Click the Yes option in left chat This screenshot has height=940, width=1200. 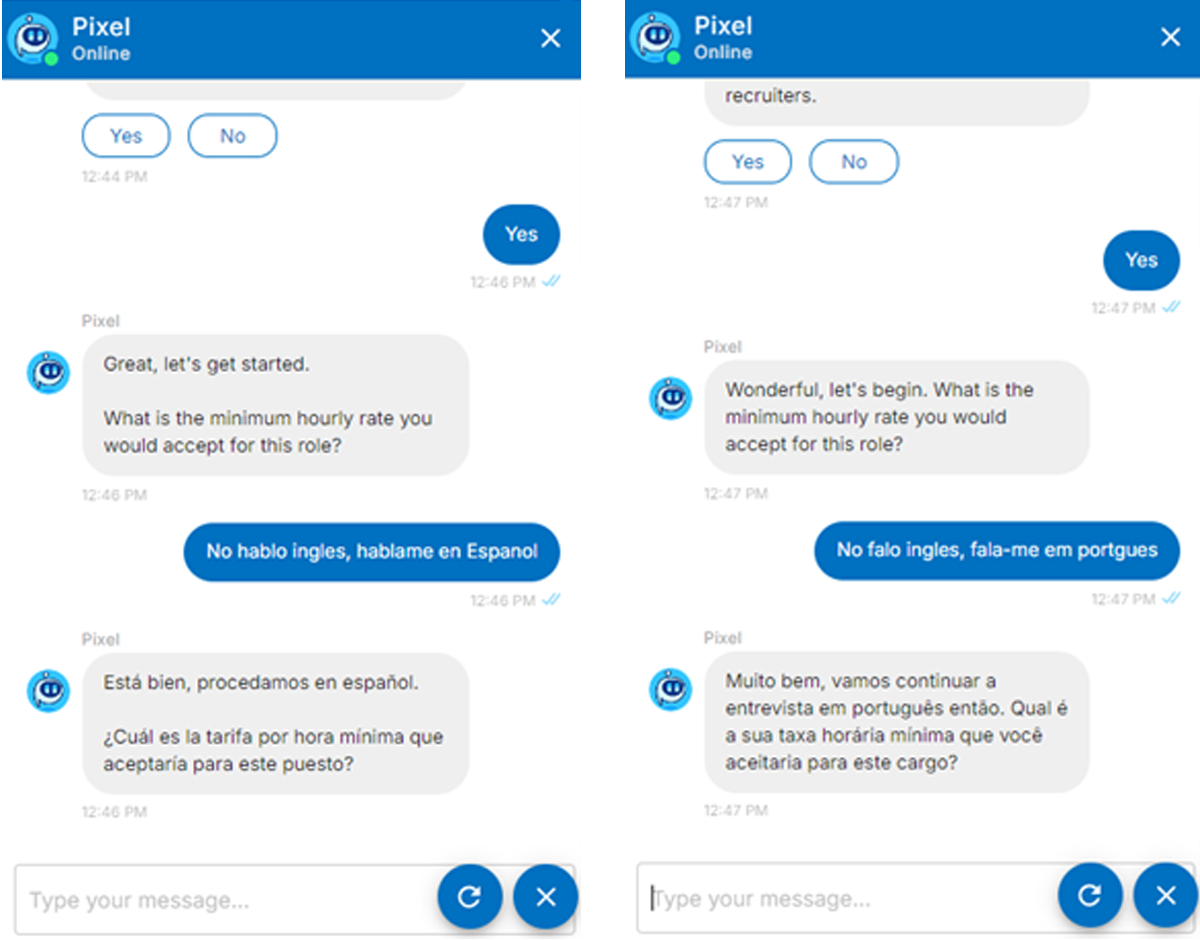click(x=126, y=136)
